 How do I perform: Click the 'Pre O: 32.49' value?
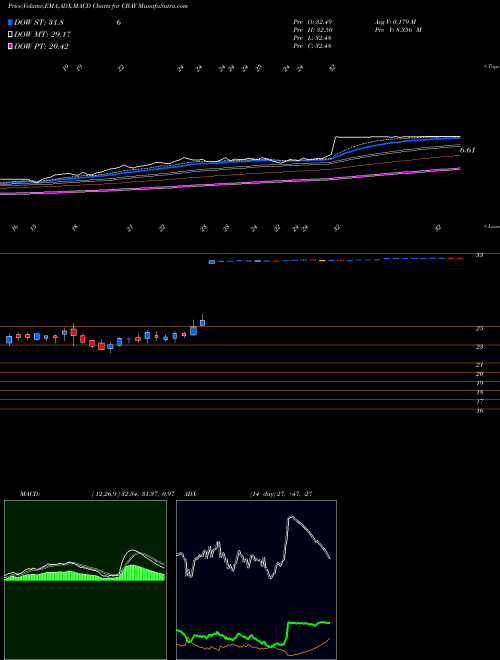pos(313,22)
